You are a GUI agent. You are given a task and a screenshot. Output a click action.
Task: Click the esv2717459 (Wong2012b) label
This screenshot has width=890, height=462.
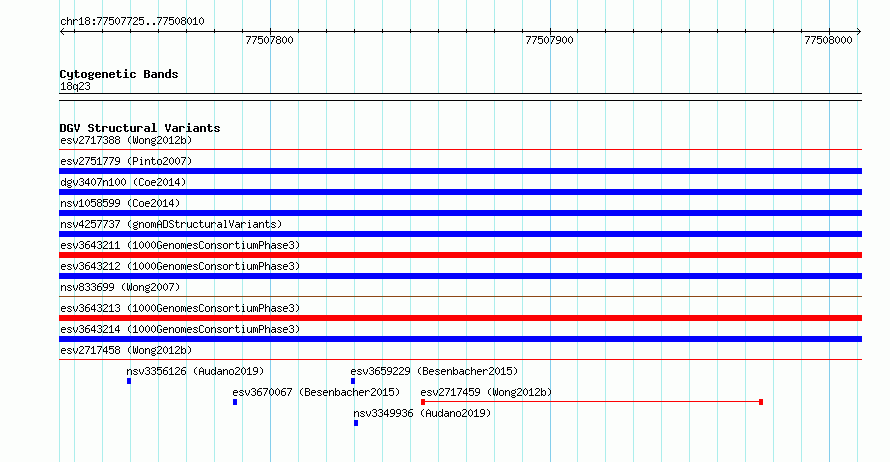click(x=486, y=392)
